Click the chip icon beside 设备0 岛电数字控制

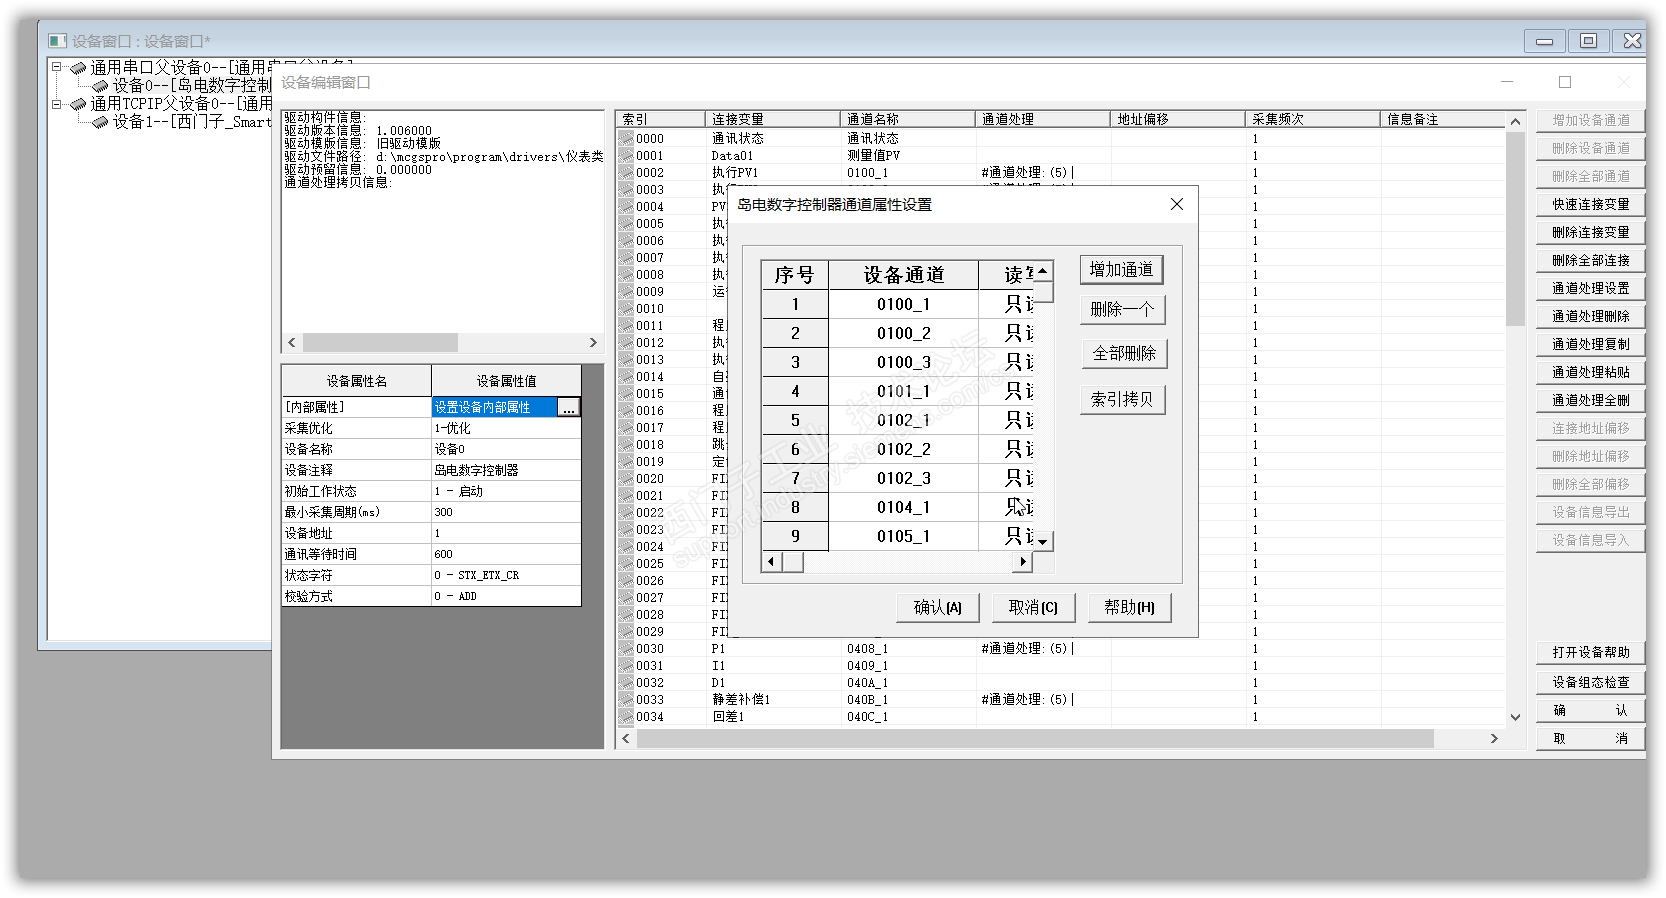pos(100,86)
